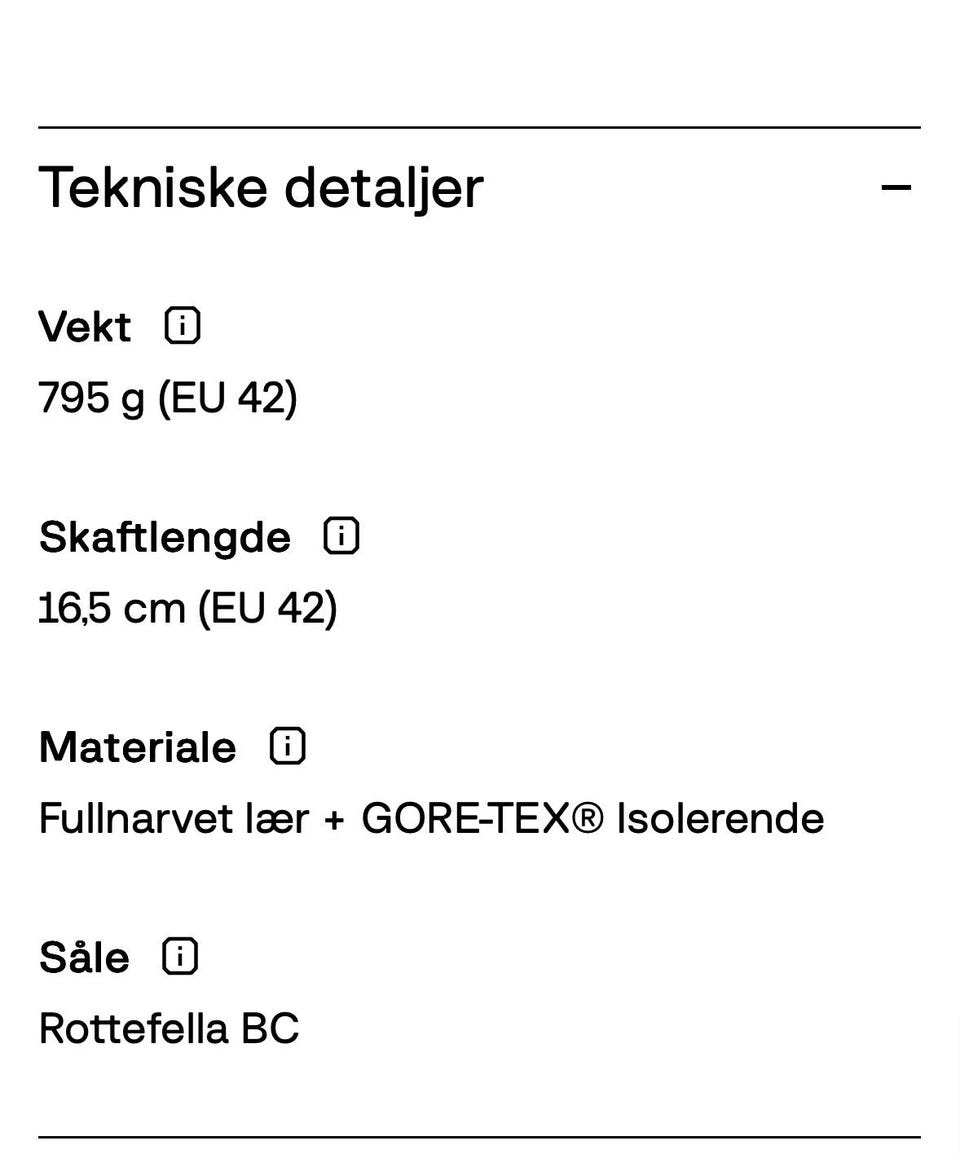The width and height of the screenshot is (960, 1154).
Task: Open material description using the info icon
Action: [287, 745]
